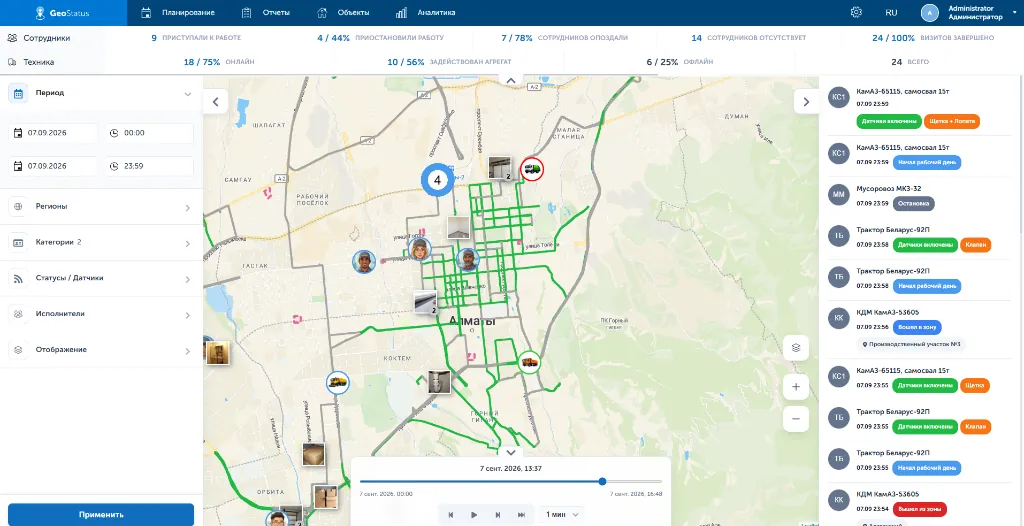1024x526 pixels.
Task: Select the orange truck marker with green ring
Action: [529, 362]
